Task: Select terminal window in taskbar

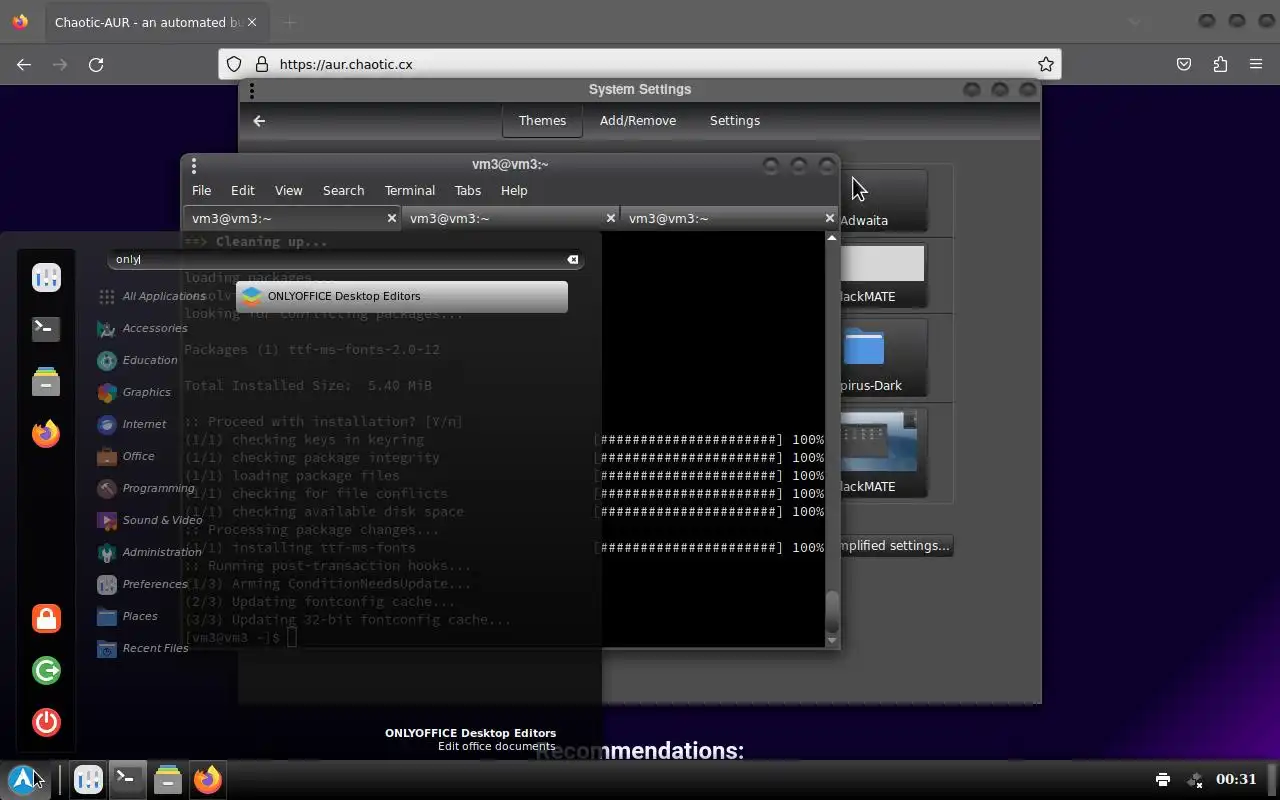Action: click(127, 779)
